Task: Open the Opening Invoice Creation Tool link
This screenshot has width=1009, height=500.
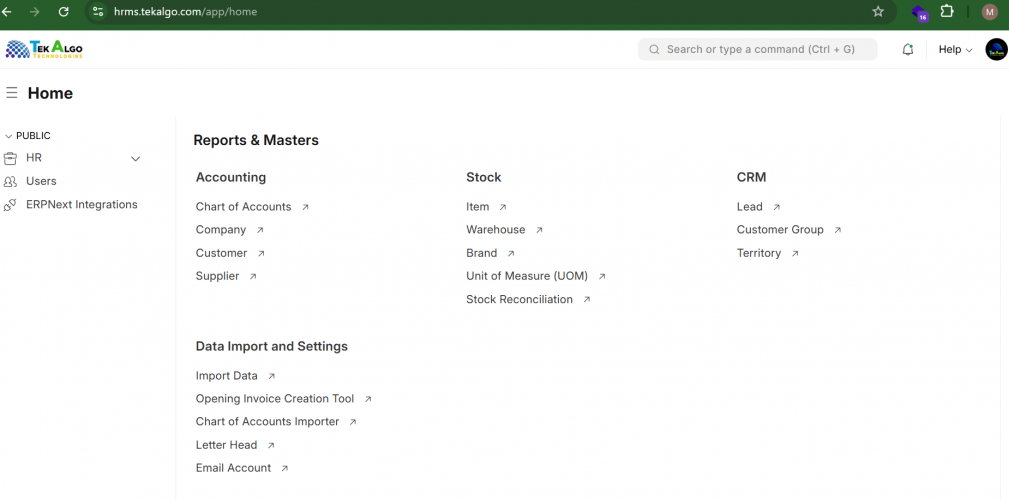Action: (275, 399)
